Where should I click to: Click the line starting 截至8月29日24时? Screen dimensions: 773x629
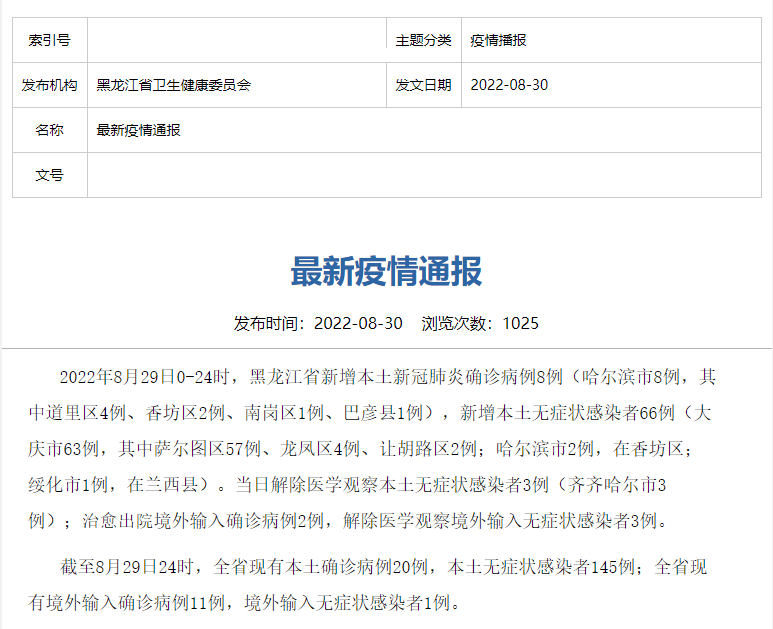384,567
